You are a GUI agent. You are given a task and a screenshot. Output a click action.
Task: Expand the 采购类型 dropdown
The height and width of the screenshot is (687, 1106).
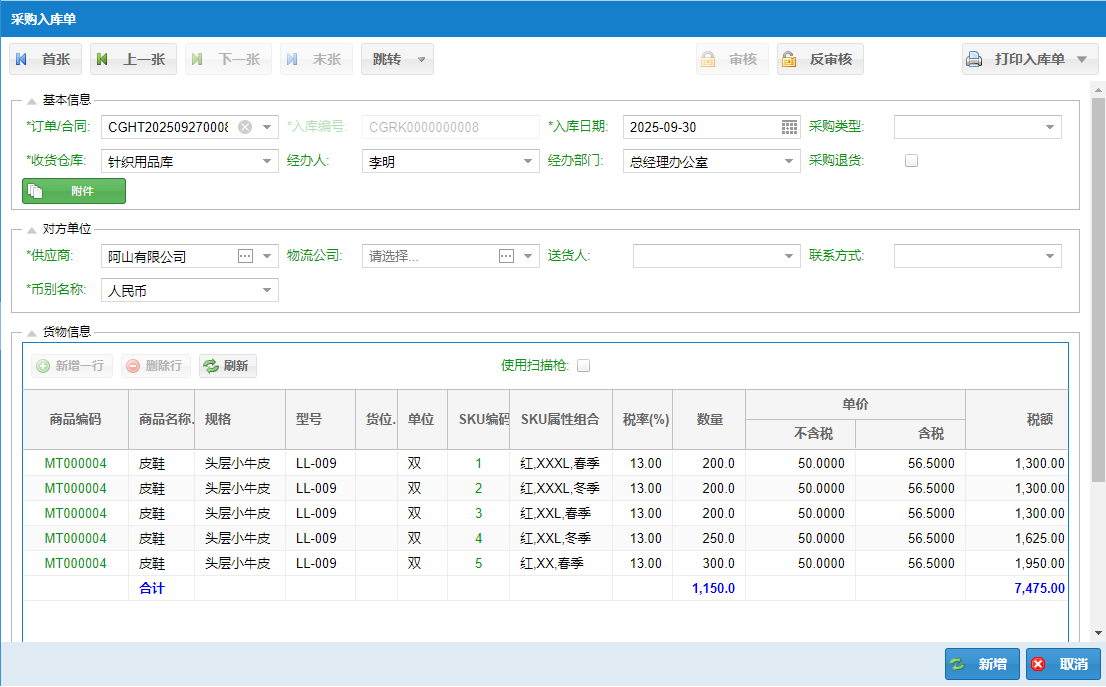(x=1050, y=127)
